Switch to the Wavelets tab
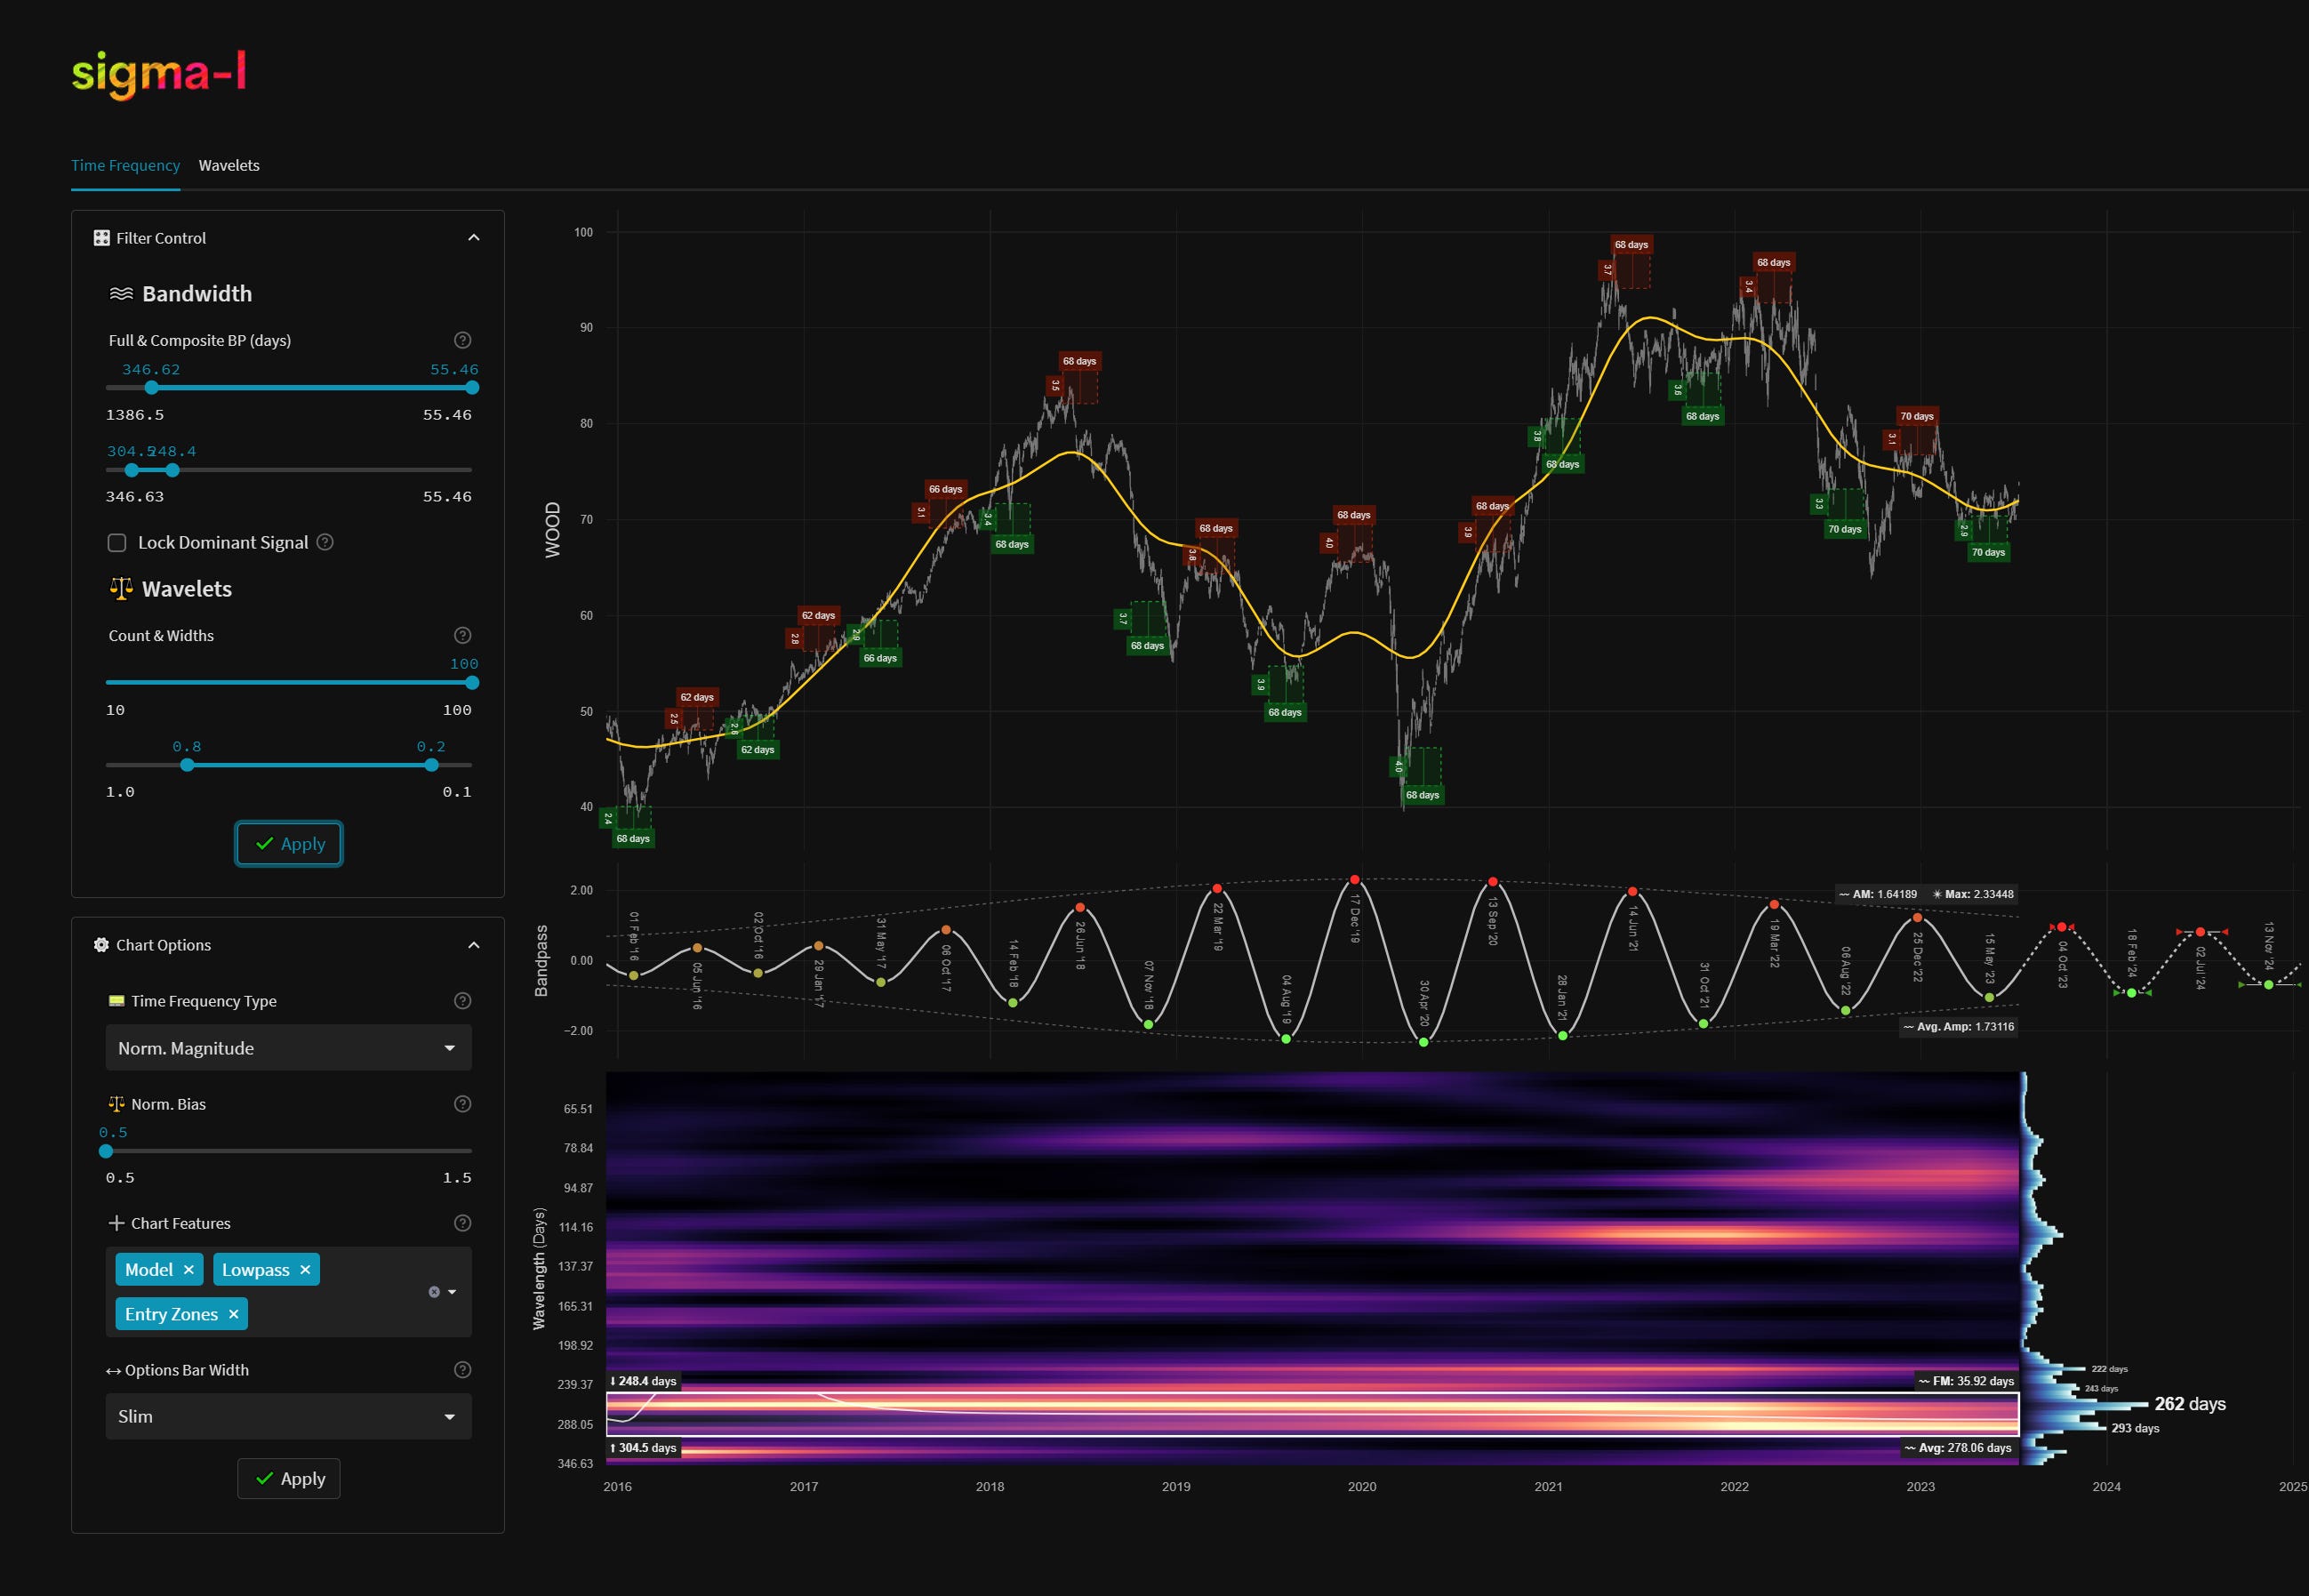 pyautogui.click(x=229, y=165)
